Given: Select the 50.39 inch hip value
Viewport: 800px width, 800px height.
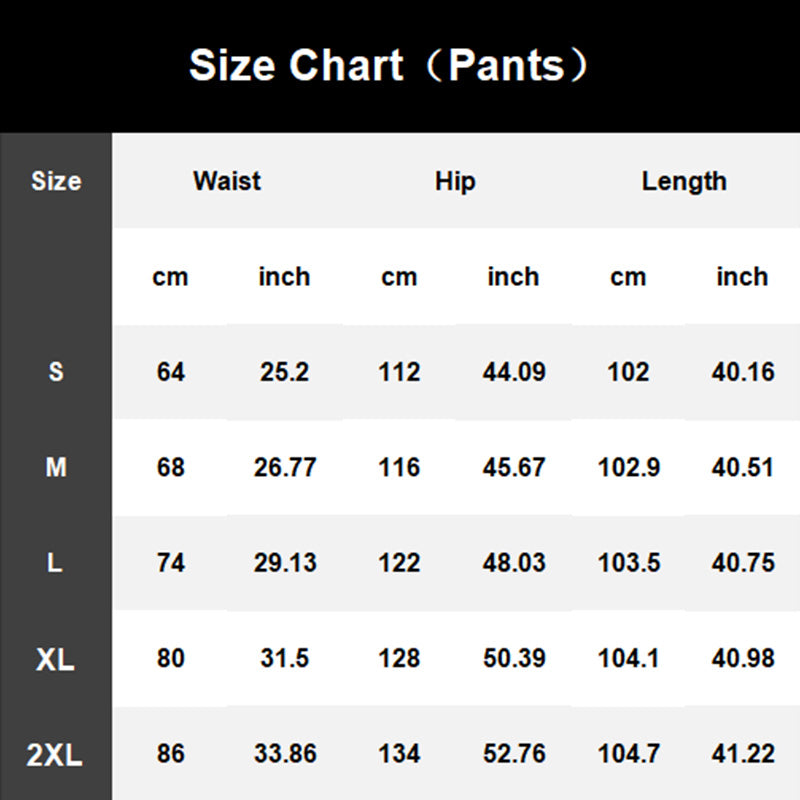Looking at the screenshot, I should click(x=513, y=659).
